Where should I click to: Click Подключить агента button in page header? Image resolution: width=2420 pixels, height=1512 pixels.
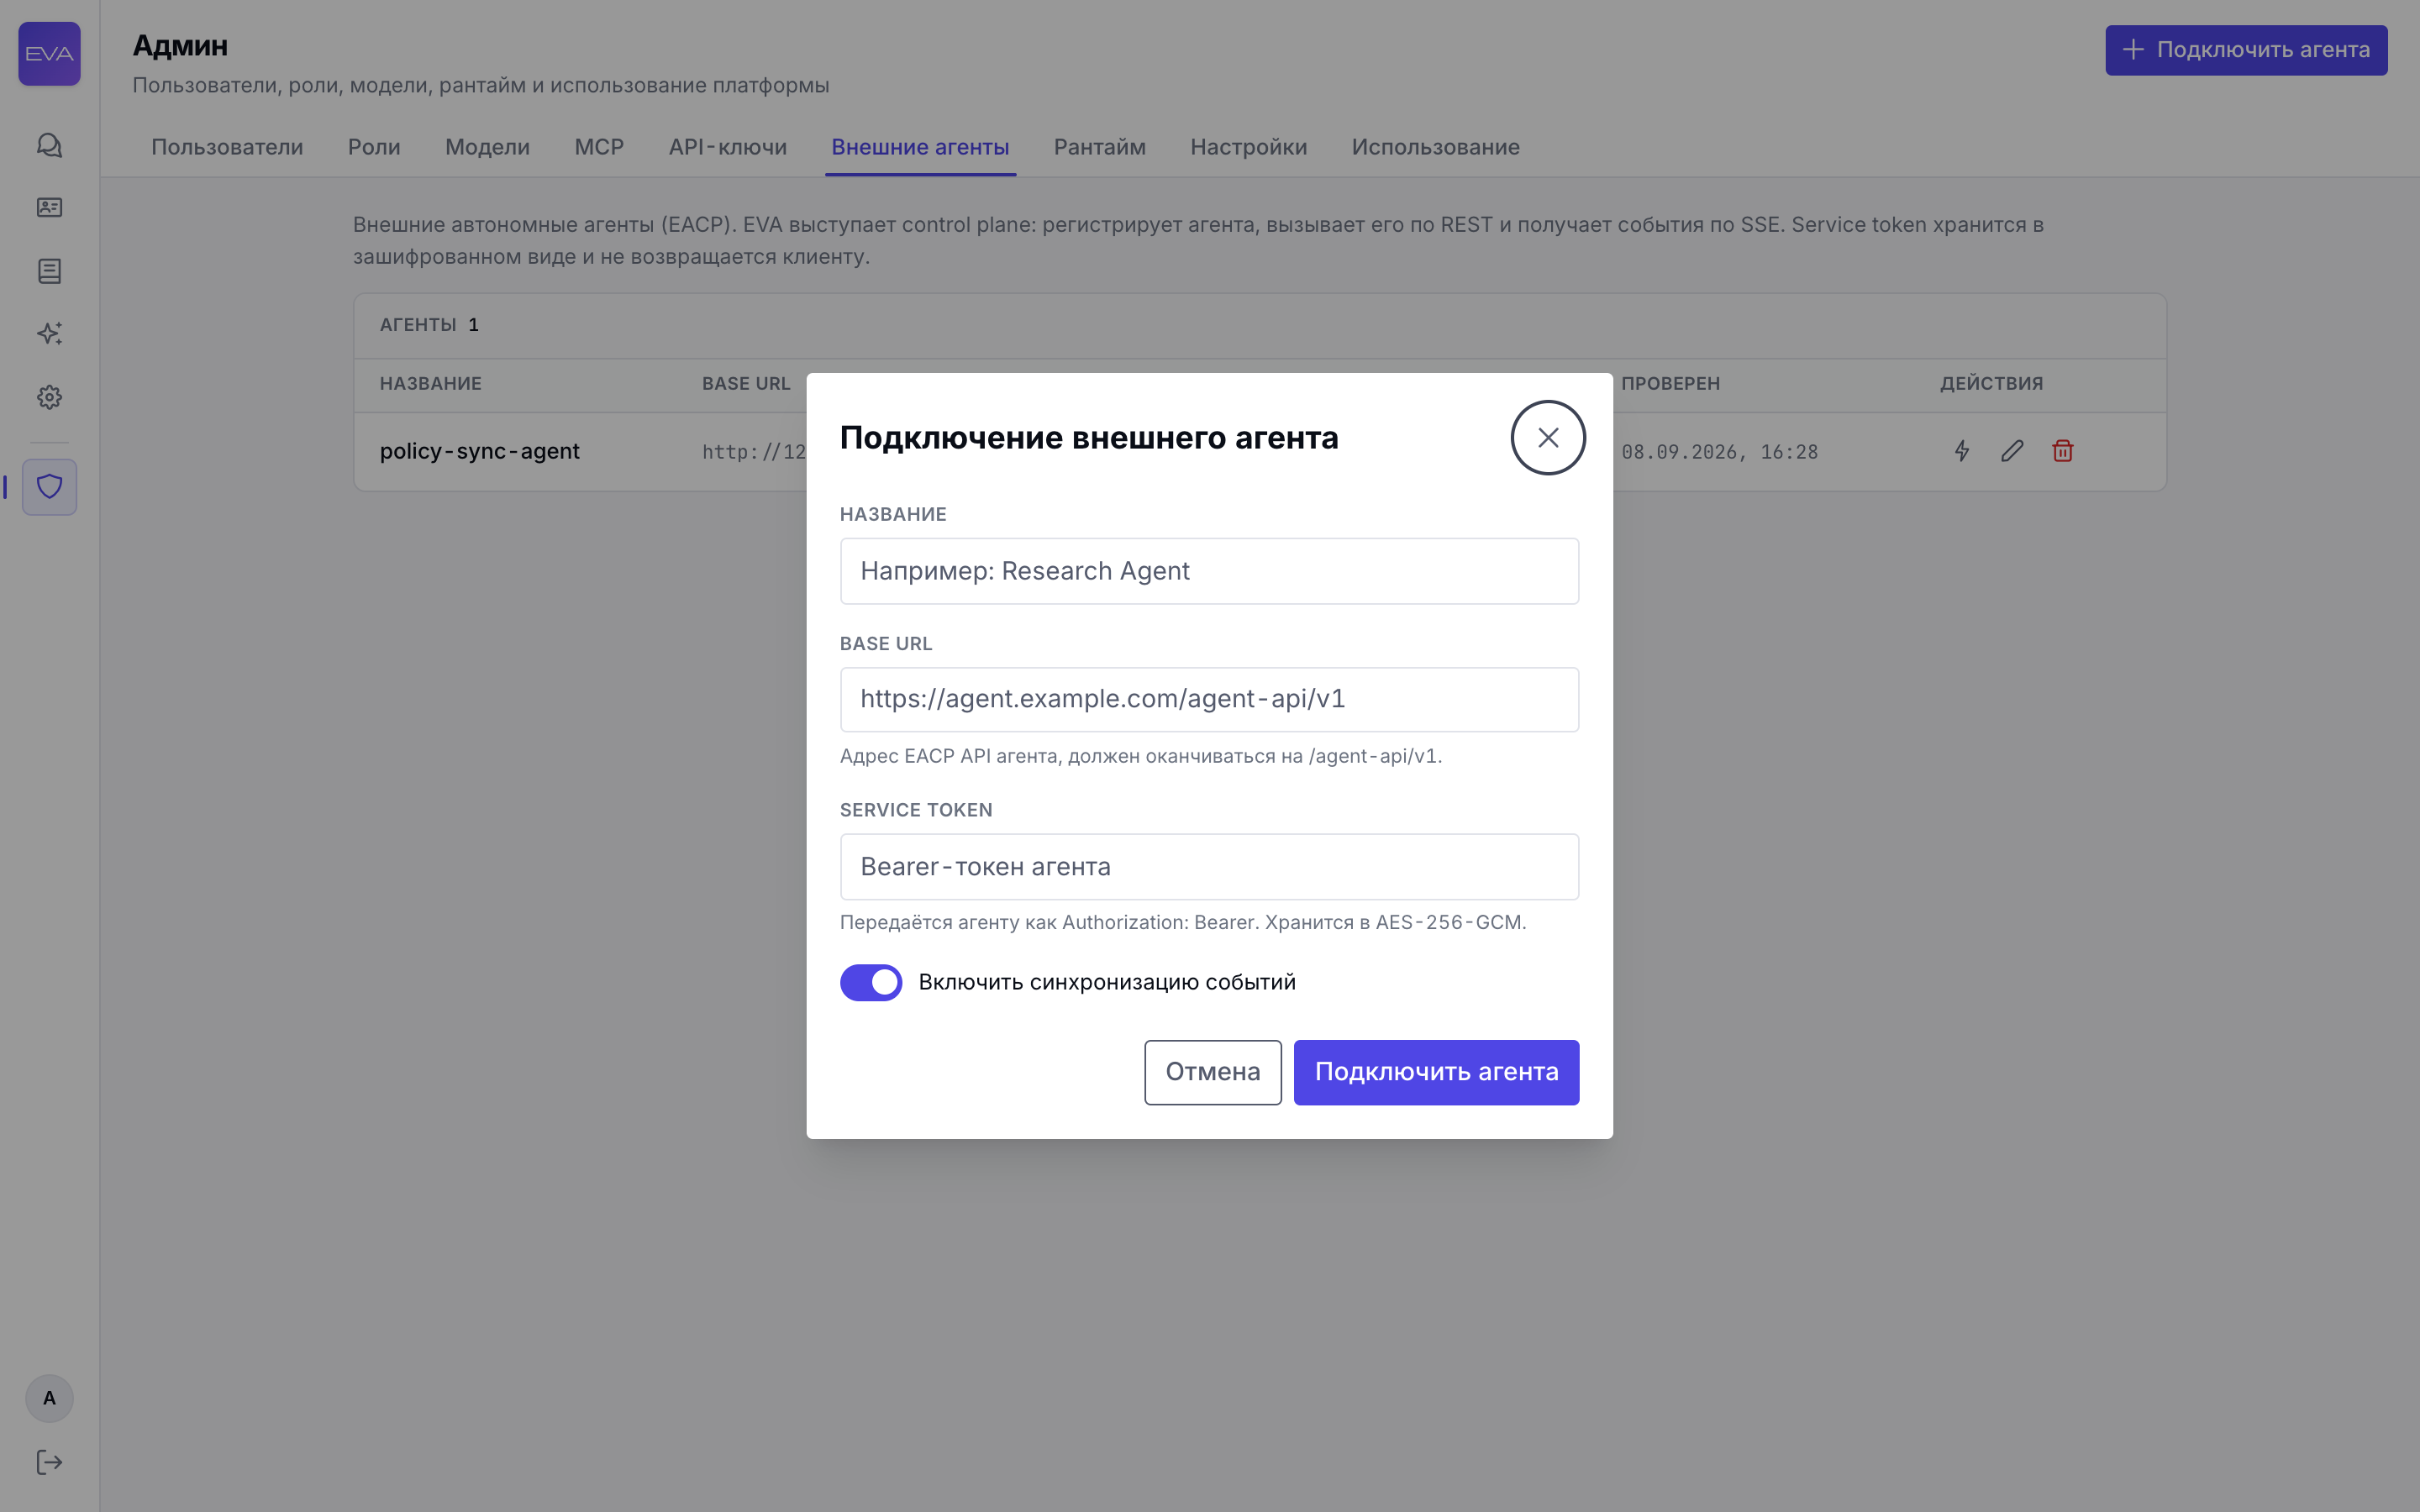click(2246, 50)
